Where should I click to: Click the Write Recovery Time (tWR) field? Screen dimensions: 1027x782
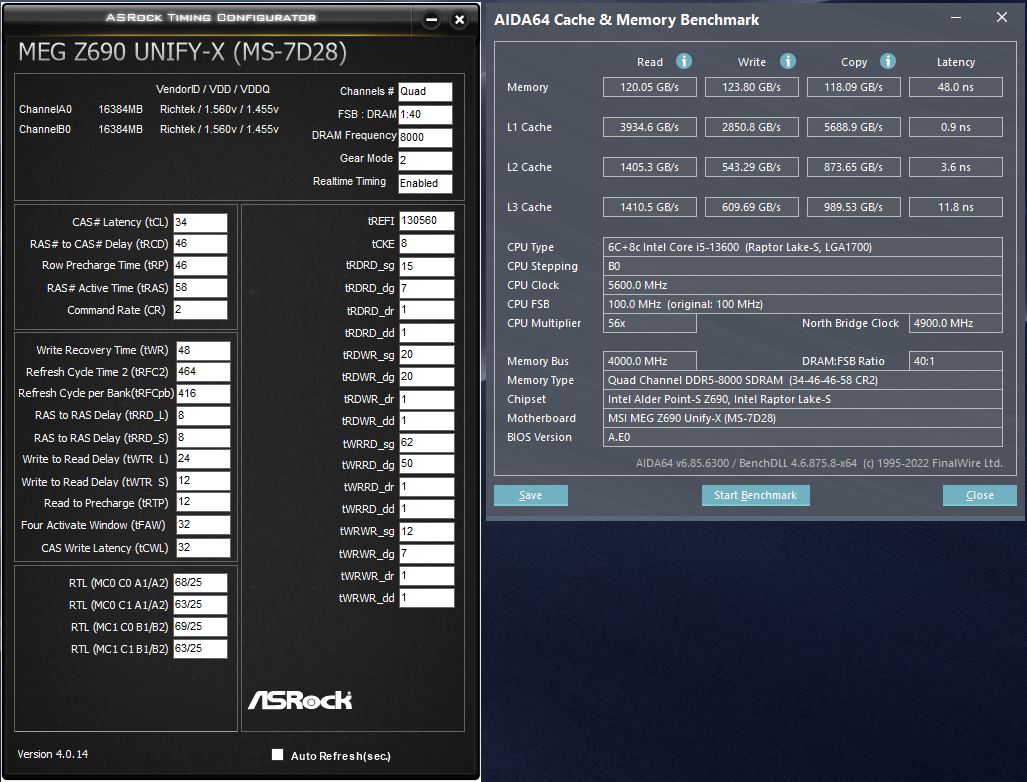203,350
